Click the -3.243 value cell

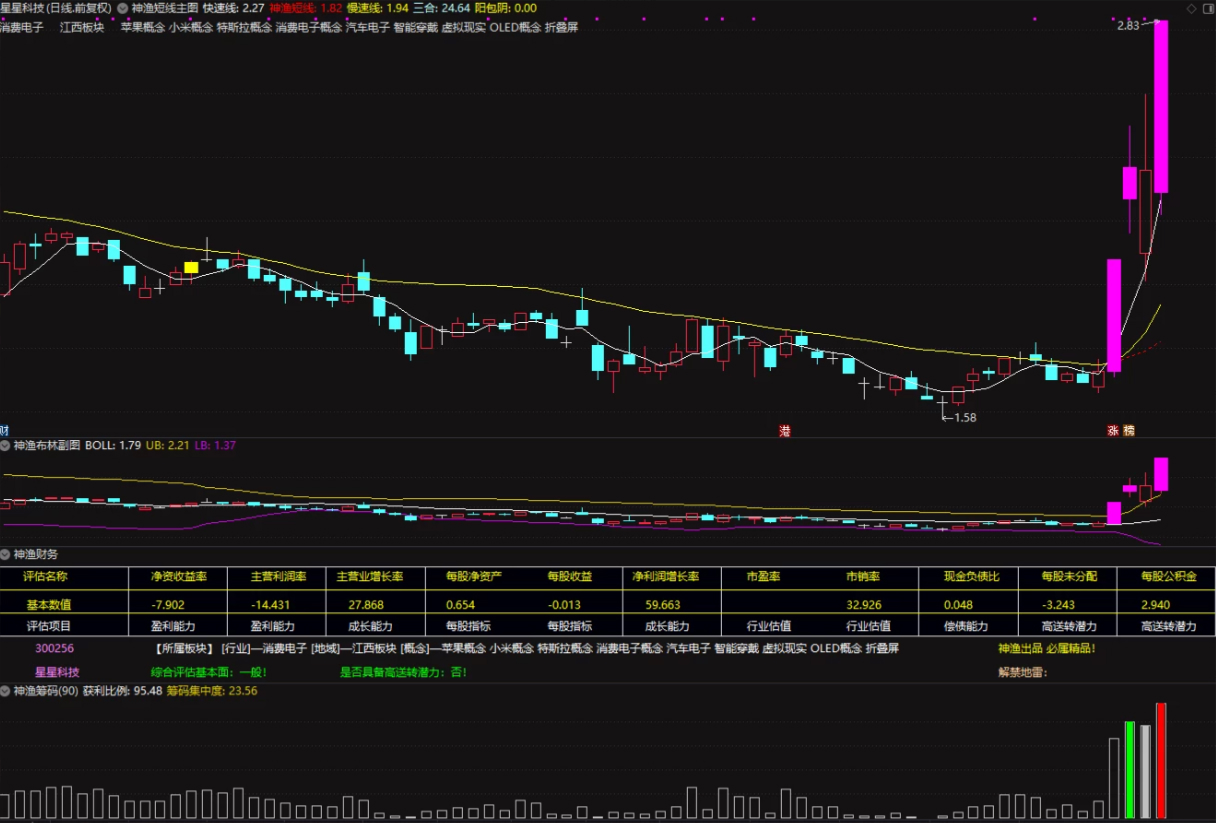pyautogui.click(x=1059, y=605)
